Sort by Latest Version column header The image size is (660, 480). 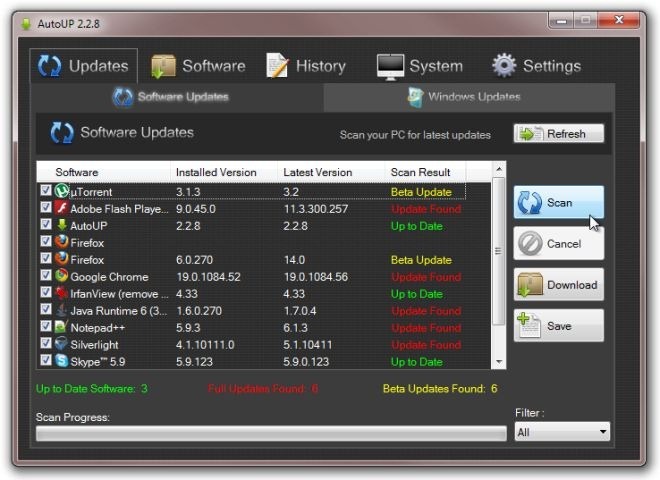click(331, 172)
